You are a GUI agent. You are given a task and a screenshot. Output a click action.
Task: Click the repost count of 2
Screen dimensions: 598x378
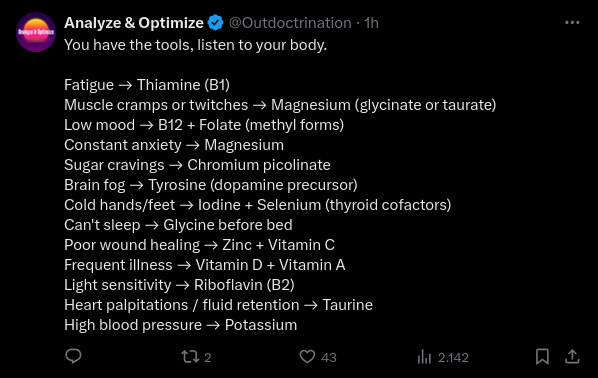pyautogui.click(x=207, y=357)
